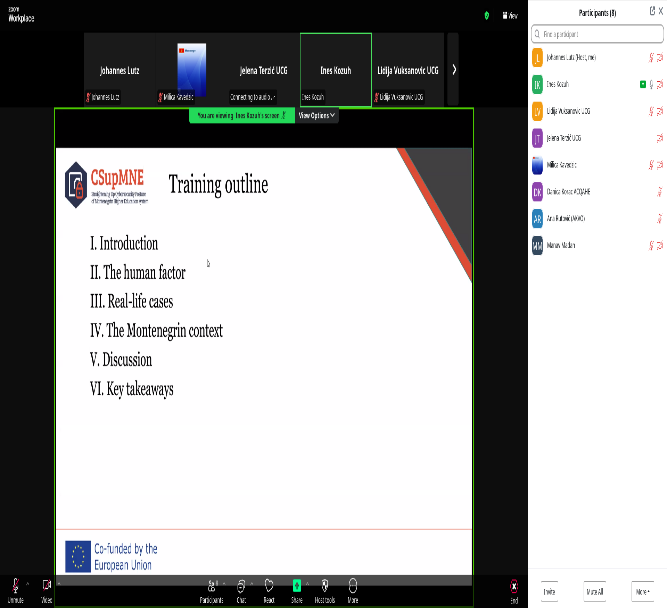Click Ines Kozuh microphone icon
Screen dimensions: 667x608
tap(651, 84)
